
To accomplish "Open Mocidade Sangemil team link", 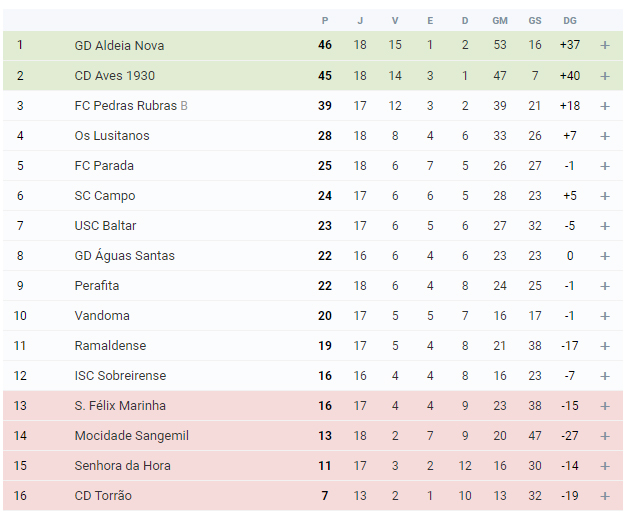I will point(131,436).
